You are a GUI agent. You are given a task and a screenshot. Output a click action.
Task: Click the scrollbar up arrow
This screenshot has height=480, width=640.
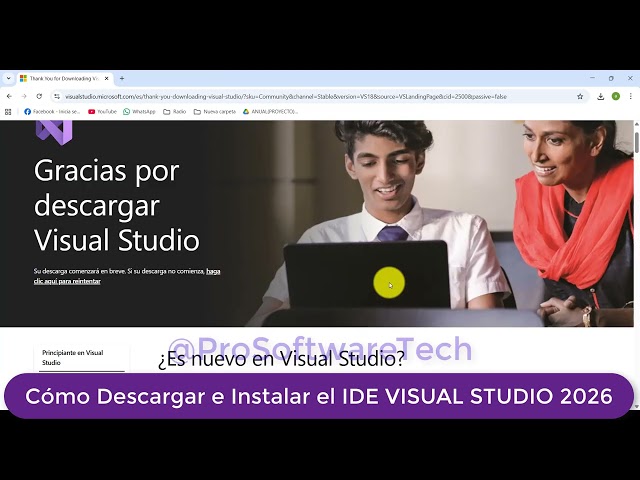636,124
